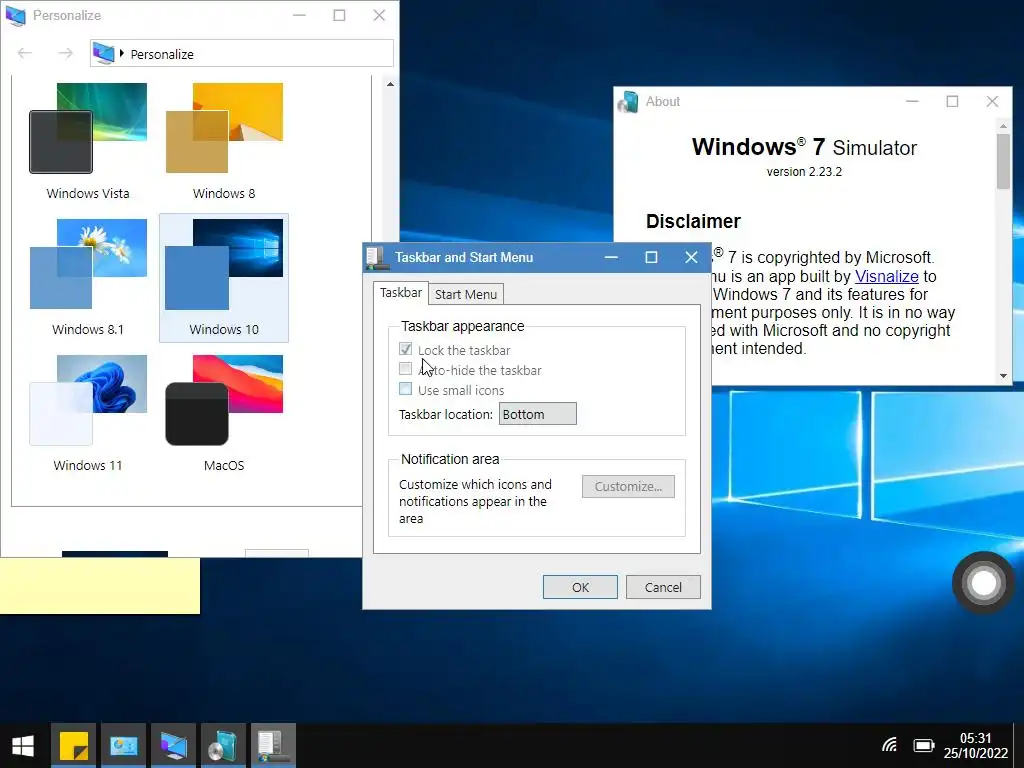Open the Windows Start button
The width and height of the screenshot is (1024, 768).
(x=23, y=746)
